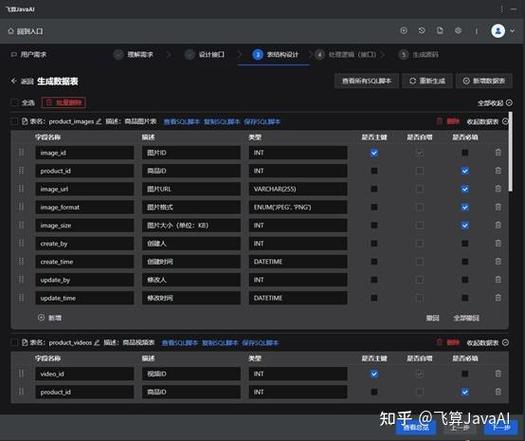Viewport: 525px width, 441px height.
Task: Click 全部撤回 under the product_images table
Action: click(x=466, y=318)
